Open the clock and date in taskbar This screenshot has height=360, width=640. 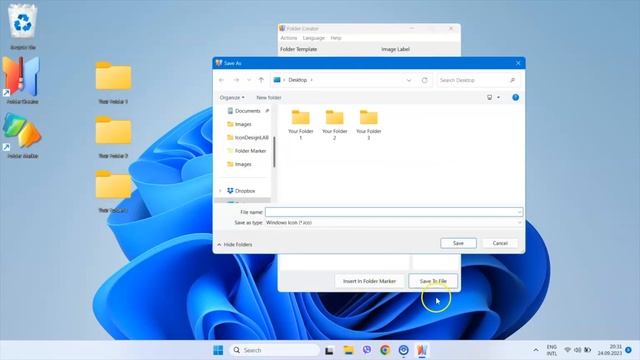click(610, 350)
